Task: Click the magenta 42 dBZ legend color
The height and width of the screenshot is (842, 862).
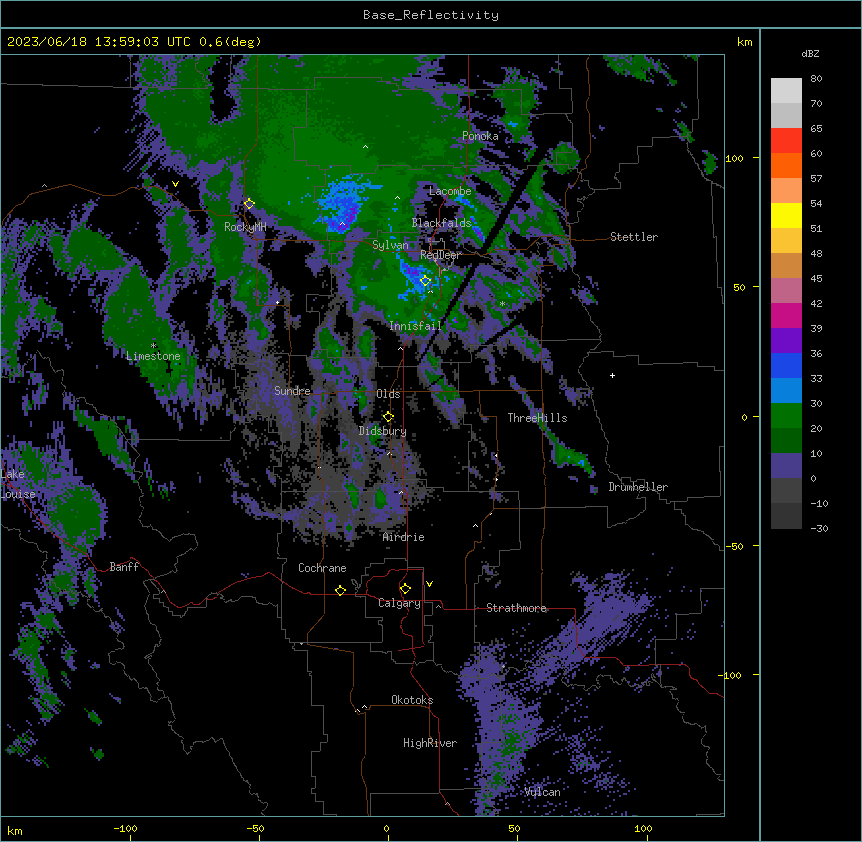Action: tap(786, 315)
